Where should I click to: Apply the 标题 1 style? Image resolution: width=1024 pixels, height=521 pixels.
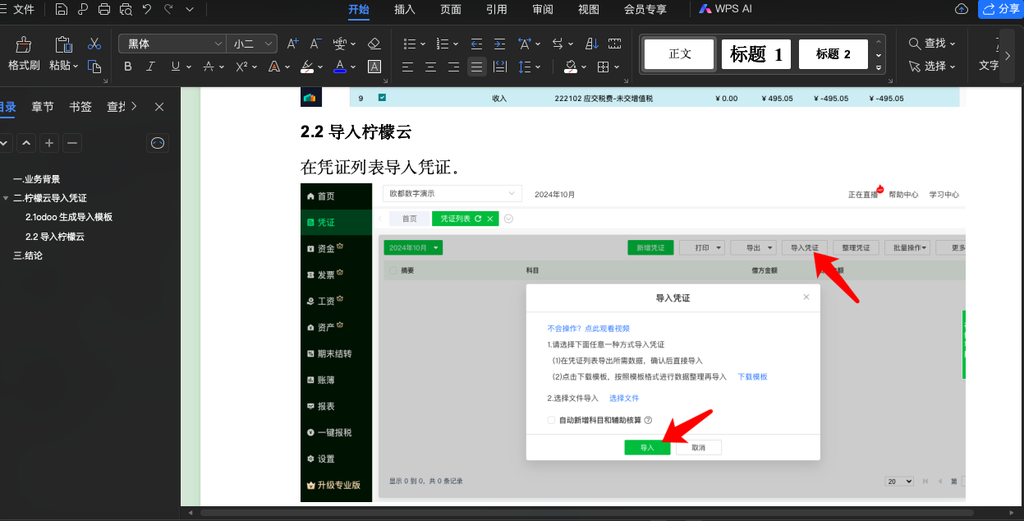[x=756, y=54]
